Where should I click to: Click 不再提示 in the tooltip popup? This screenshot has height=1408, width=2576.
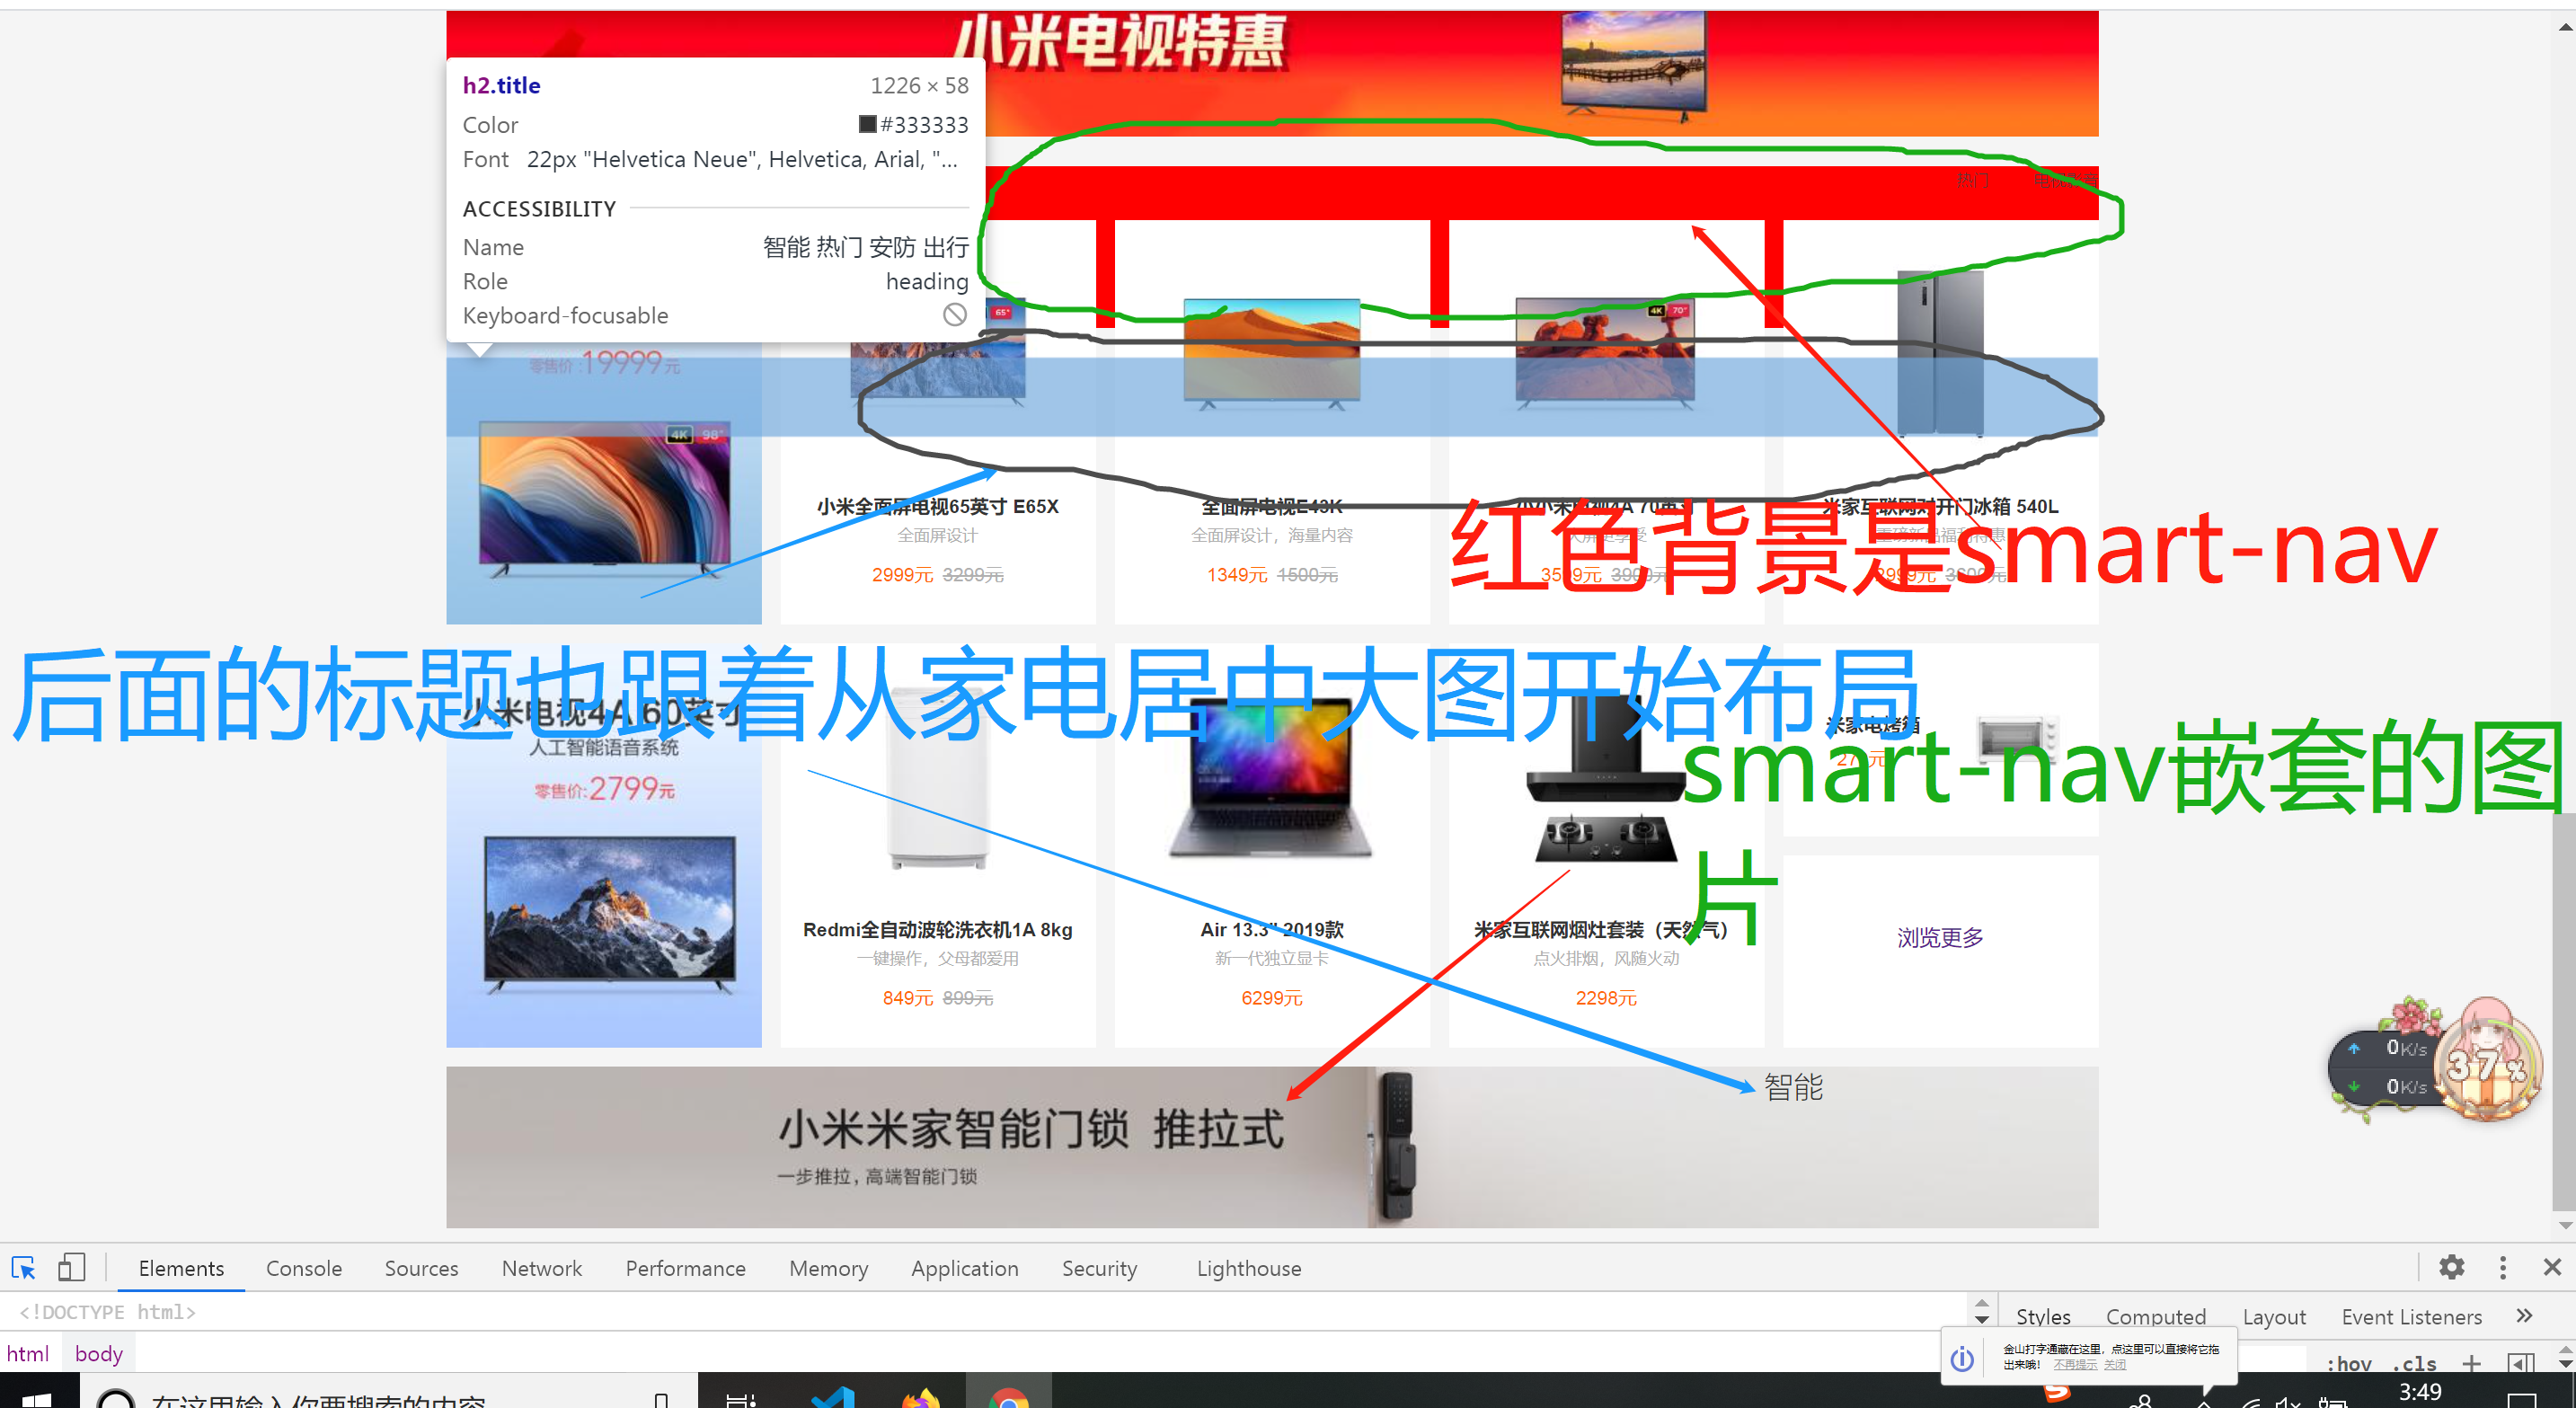tap(2075, 1364)
